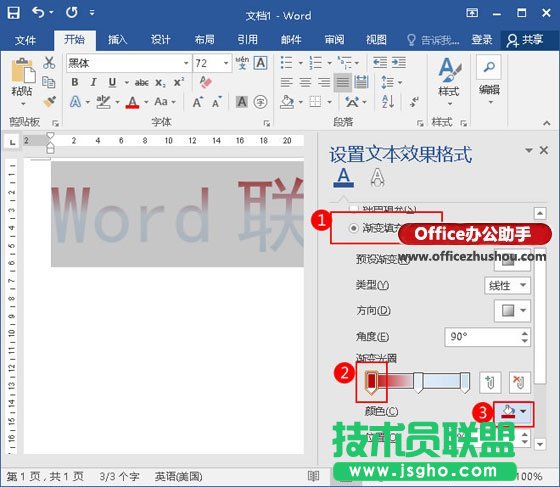Open the borders button

(x=315, y=102)
